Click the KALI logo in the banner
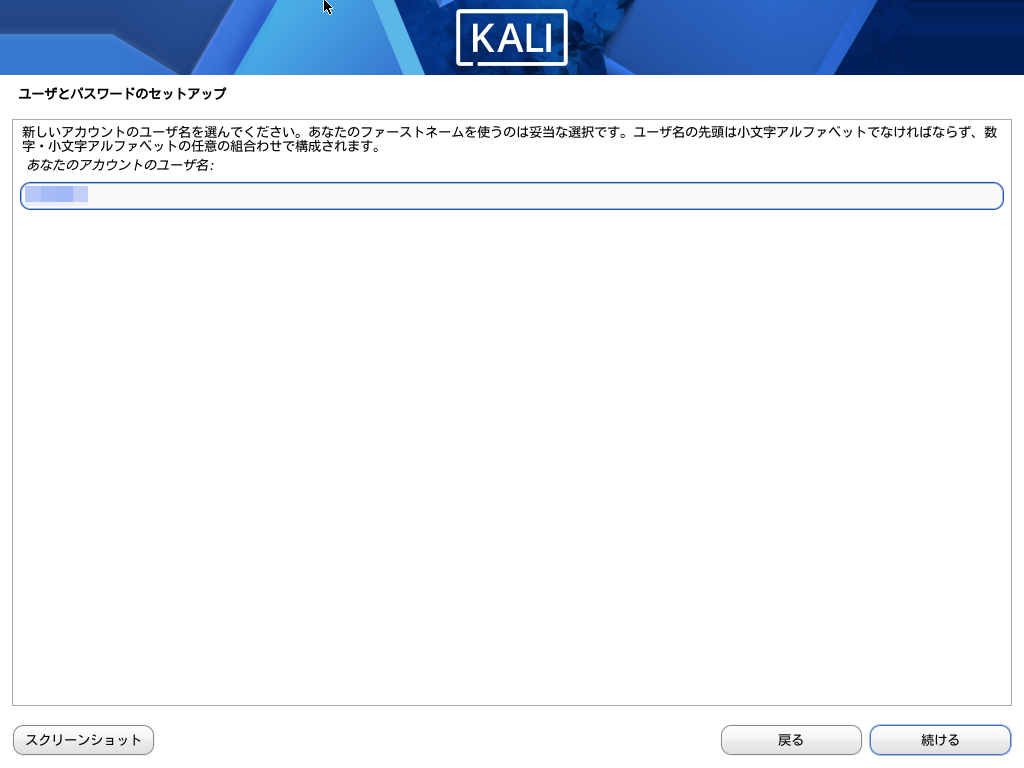The image size is (1024, 768). (x=511, y=38)
